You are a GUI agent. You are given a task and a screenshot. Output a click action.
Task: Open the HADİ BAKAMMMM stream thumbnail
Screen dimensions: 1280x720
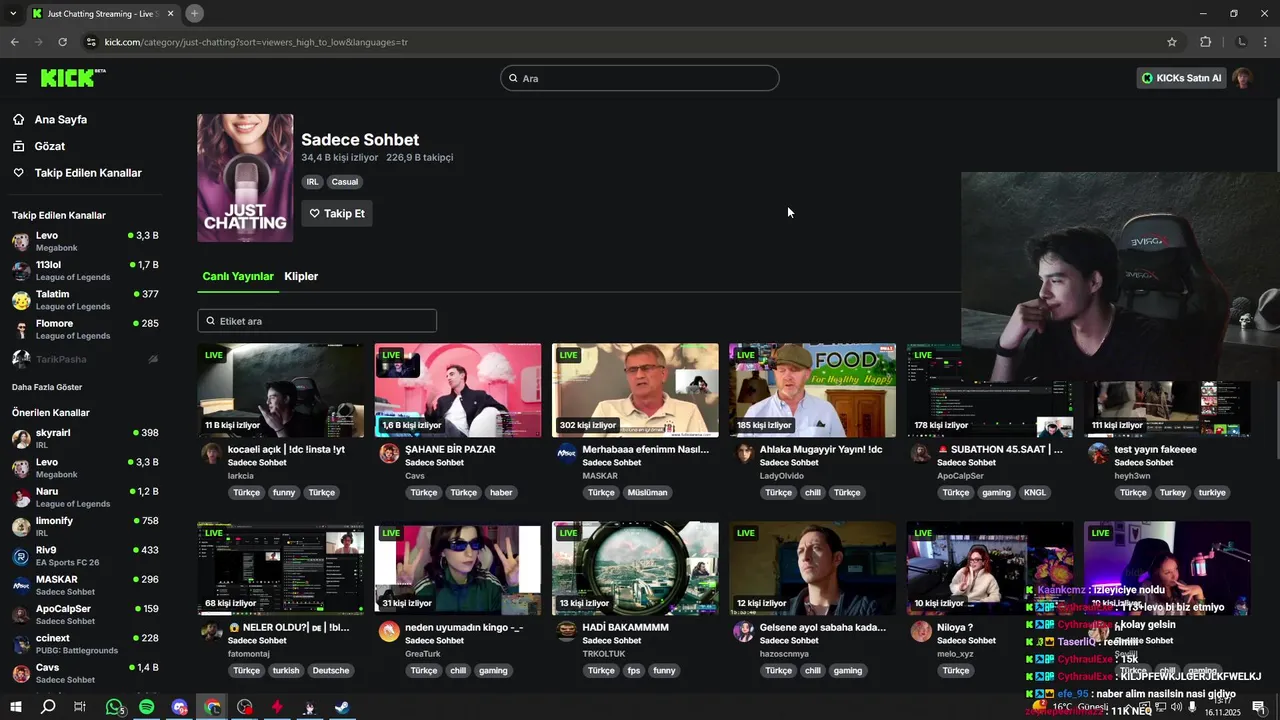[x=635, y=568]
